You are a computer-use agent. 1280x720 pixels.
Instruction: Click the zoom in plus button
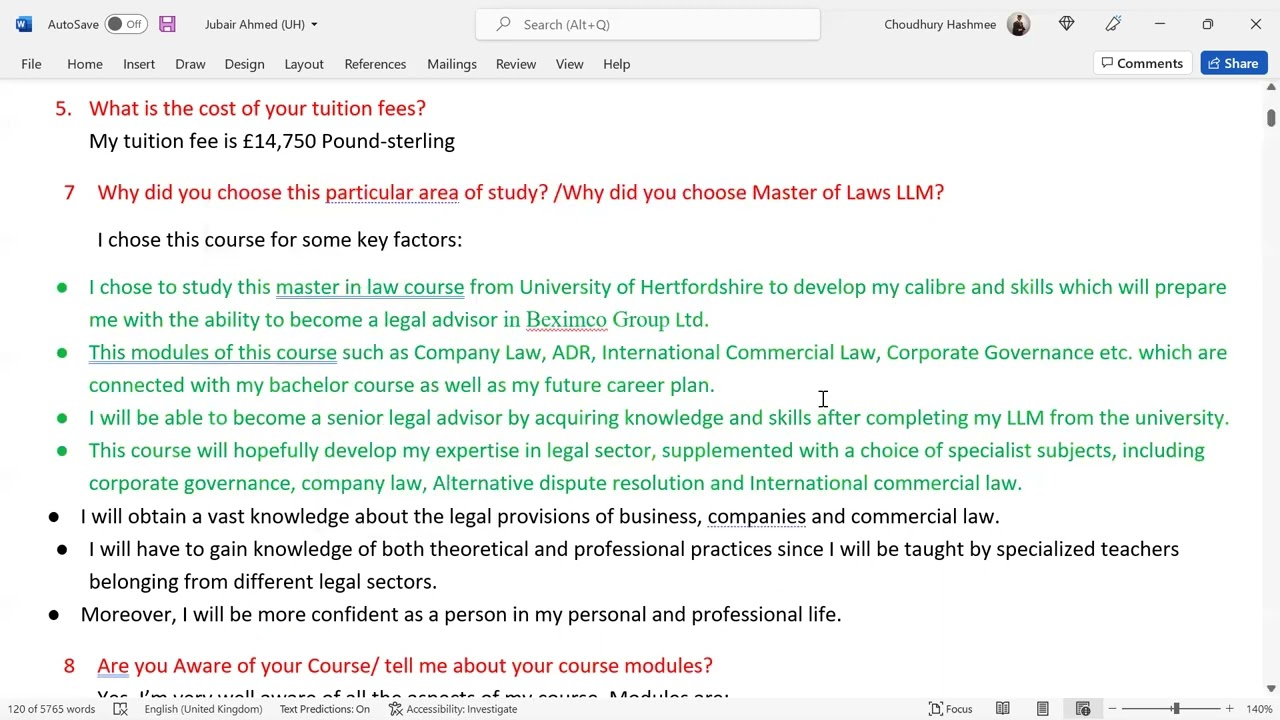coord(1230,709)
